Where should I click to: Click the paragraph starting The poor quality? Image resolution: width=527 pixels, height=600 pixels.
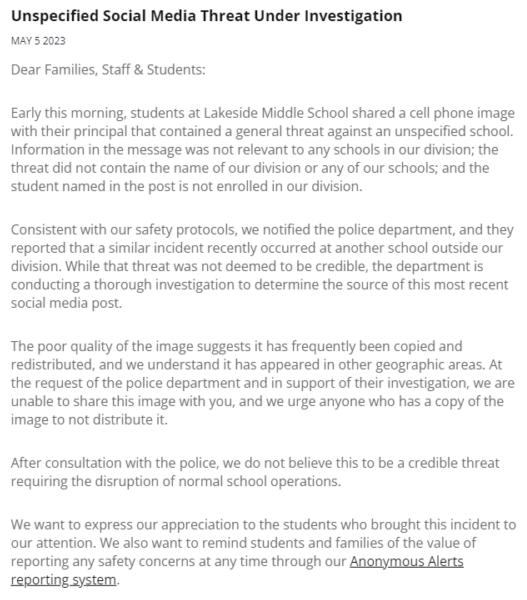pos(263,383)
